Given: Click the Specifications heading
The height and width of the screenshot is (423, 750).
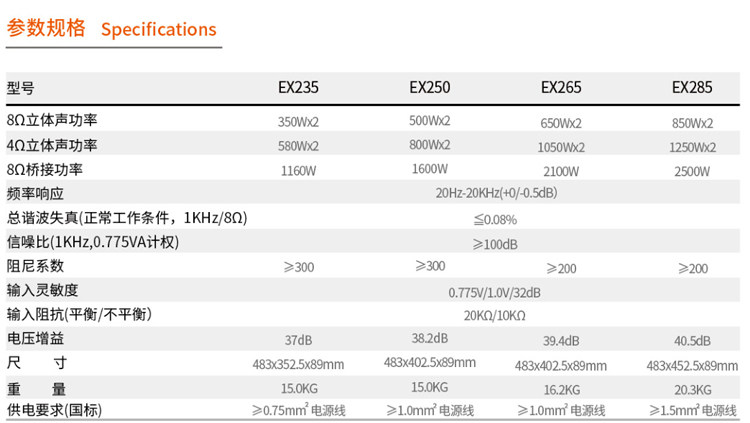Looking at the screenshot, I should pos(159,30).
